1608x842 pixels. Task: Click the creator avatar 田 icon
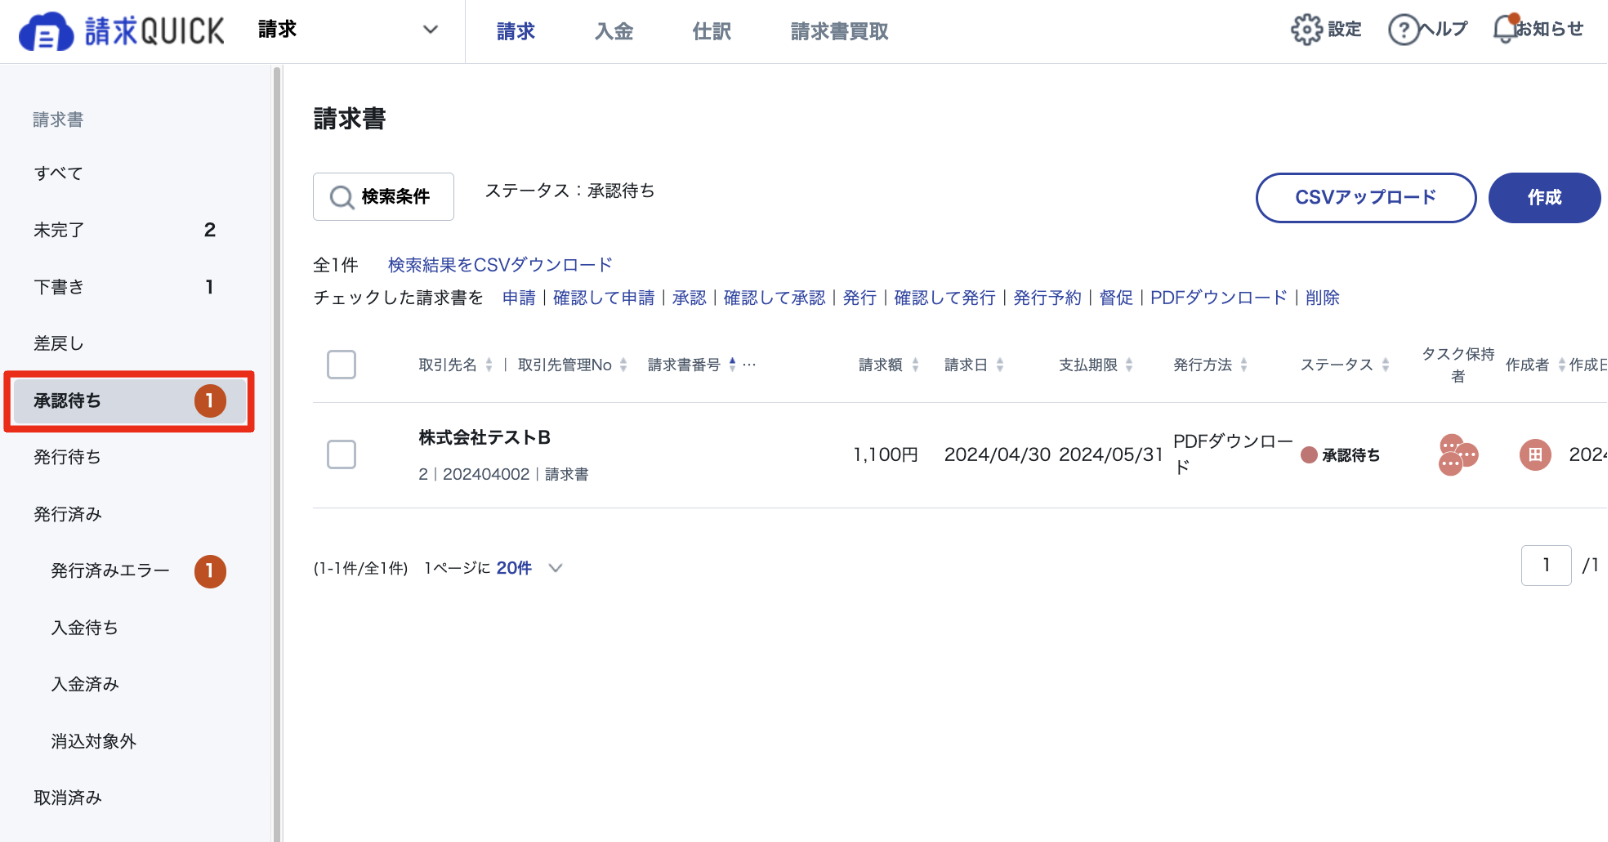click(1535, 455)
